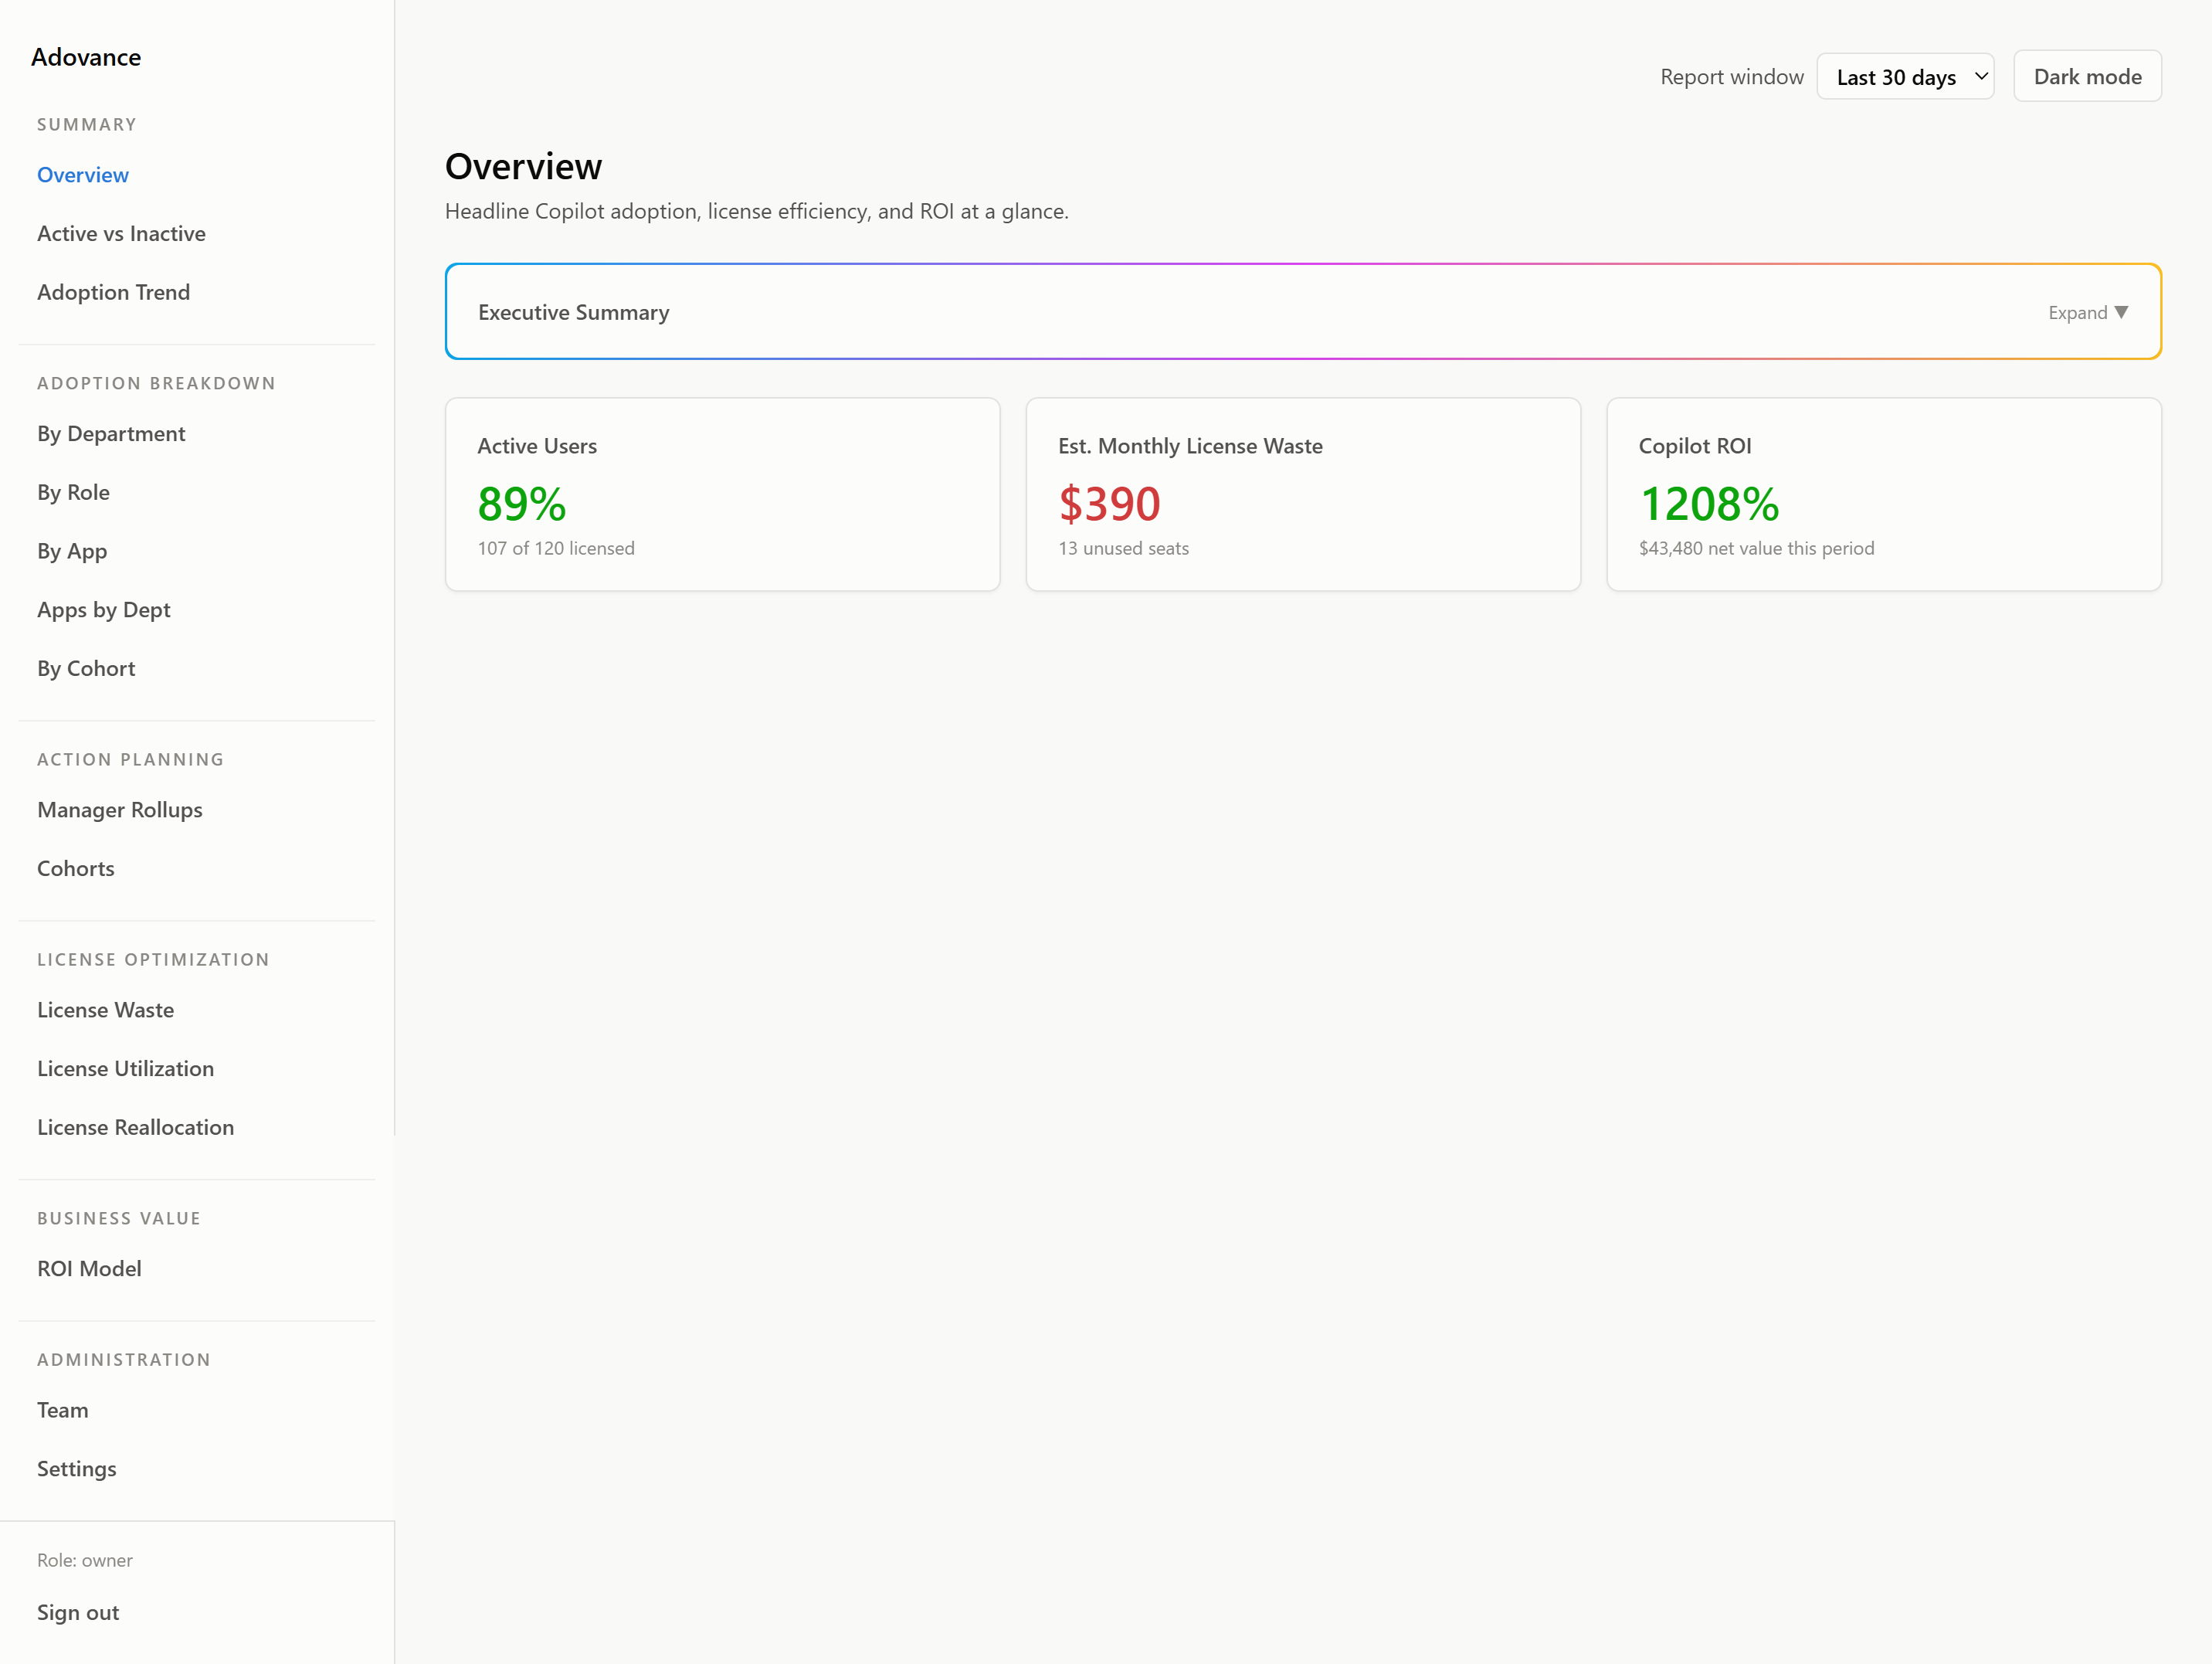The image size is (2212, 1664).
Task: Click the $390 license waste value
Action: click(x=1109, y=503)
